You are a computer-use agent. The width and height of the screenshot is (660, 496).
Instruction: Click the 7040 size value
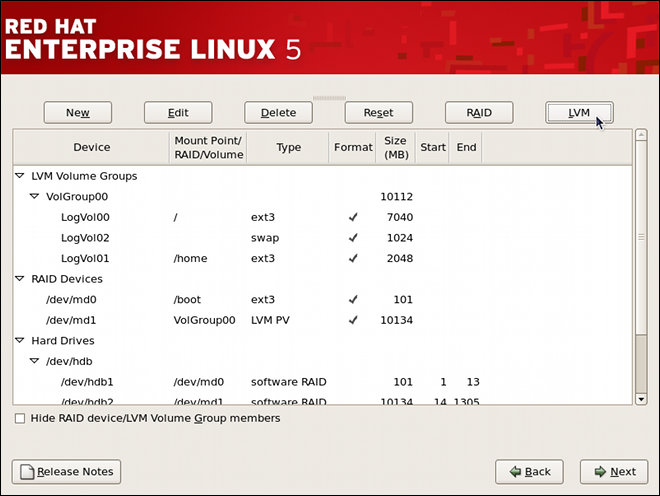pos(400,217)
